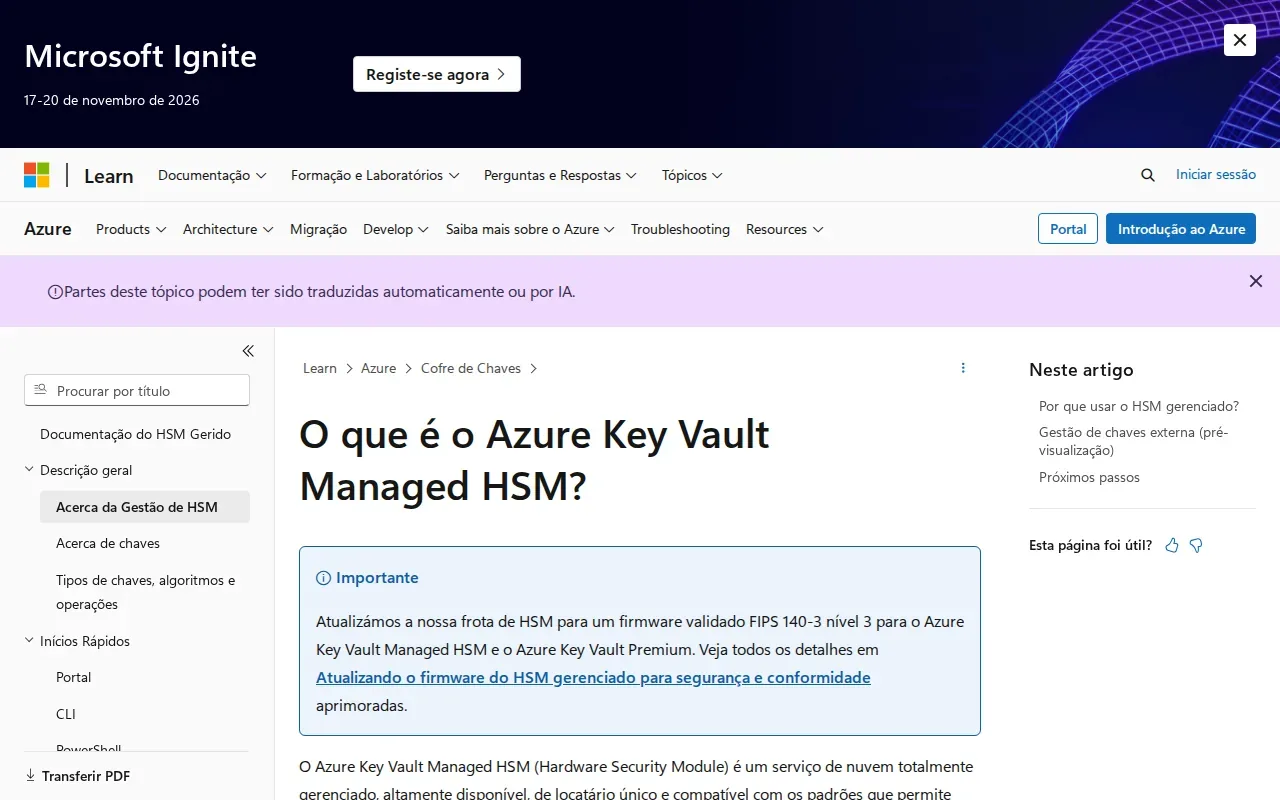Dismiss the automatic translation notice

1256,281
